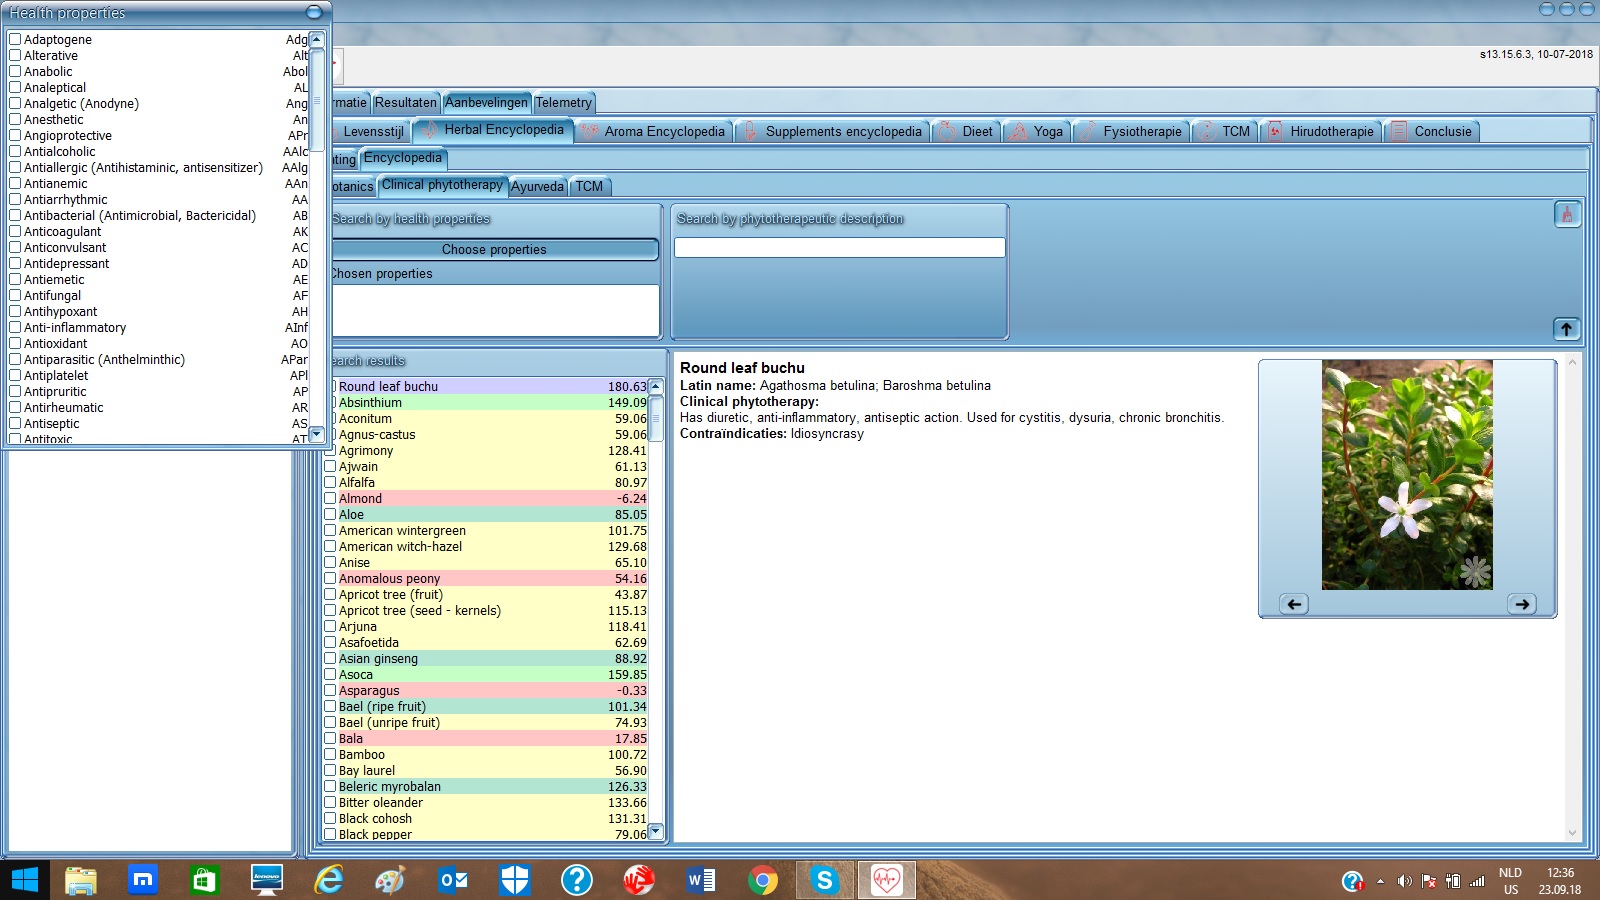Open Google Chrome from the taskbar

tap(762, 880)
